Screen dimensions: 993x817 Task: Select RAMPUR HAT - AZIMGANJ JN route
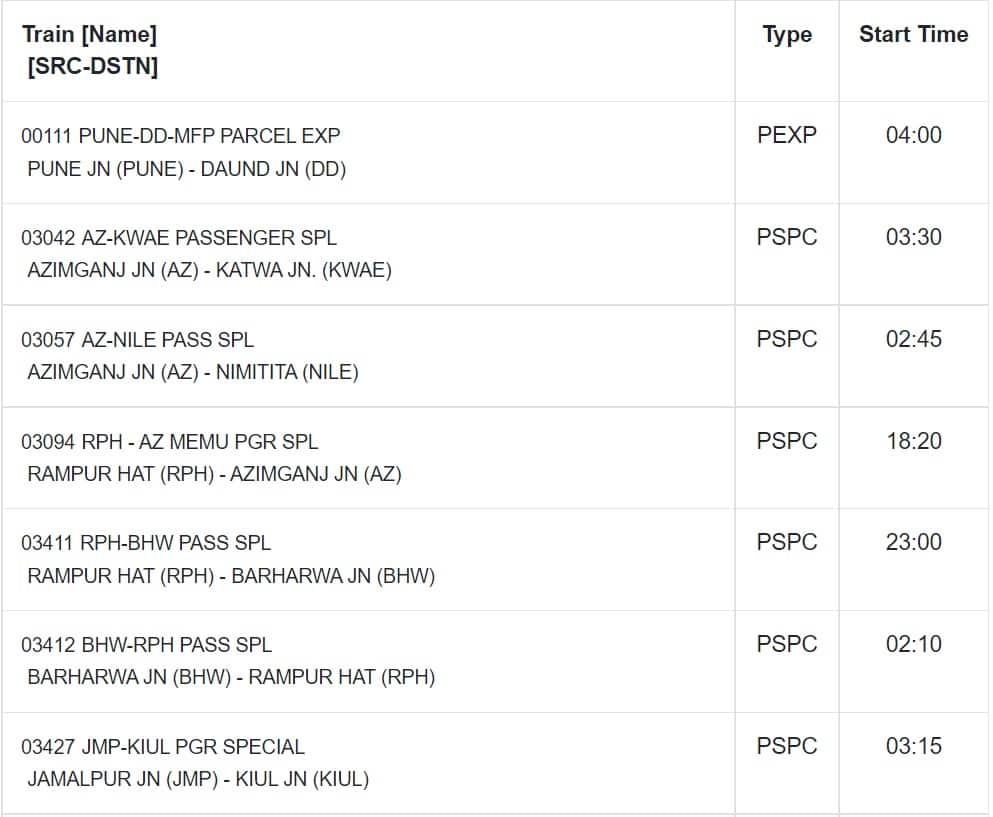(x=215, y=474)
